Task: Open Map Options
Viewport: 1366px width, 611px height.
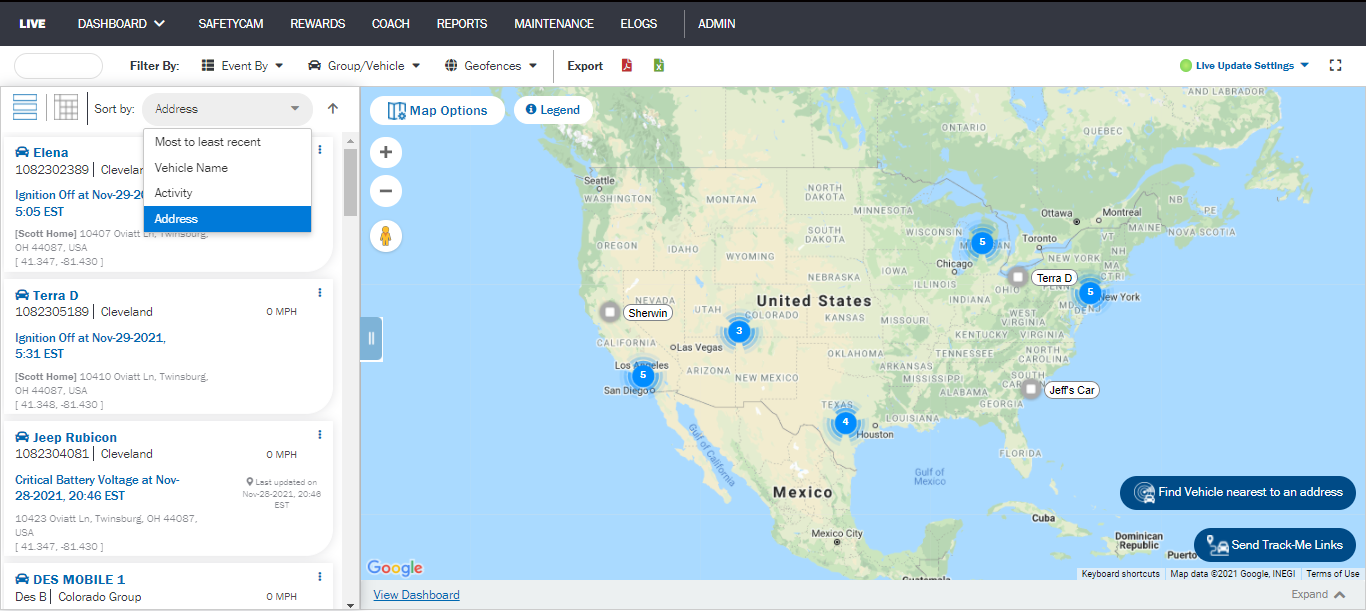Action: 437,110
